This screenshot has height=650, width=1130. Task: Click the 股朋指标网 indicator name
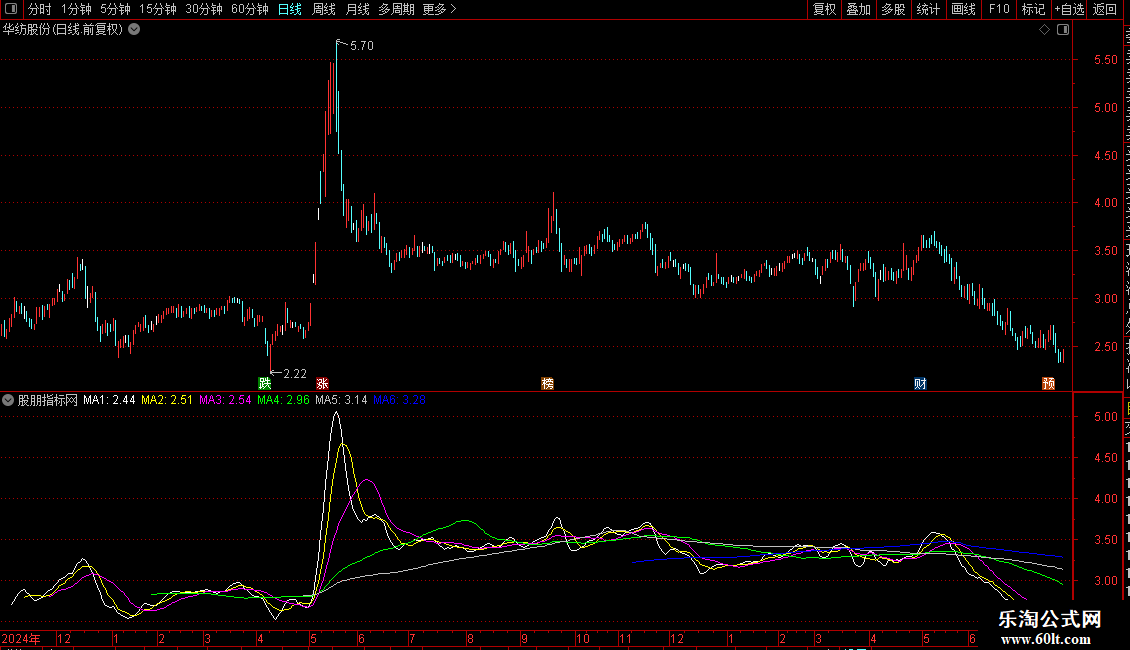[x=48, y=400]
